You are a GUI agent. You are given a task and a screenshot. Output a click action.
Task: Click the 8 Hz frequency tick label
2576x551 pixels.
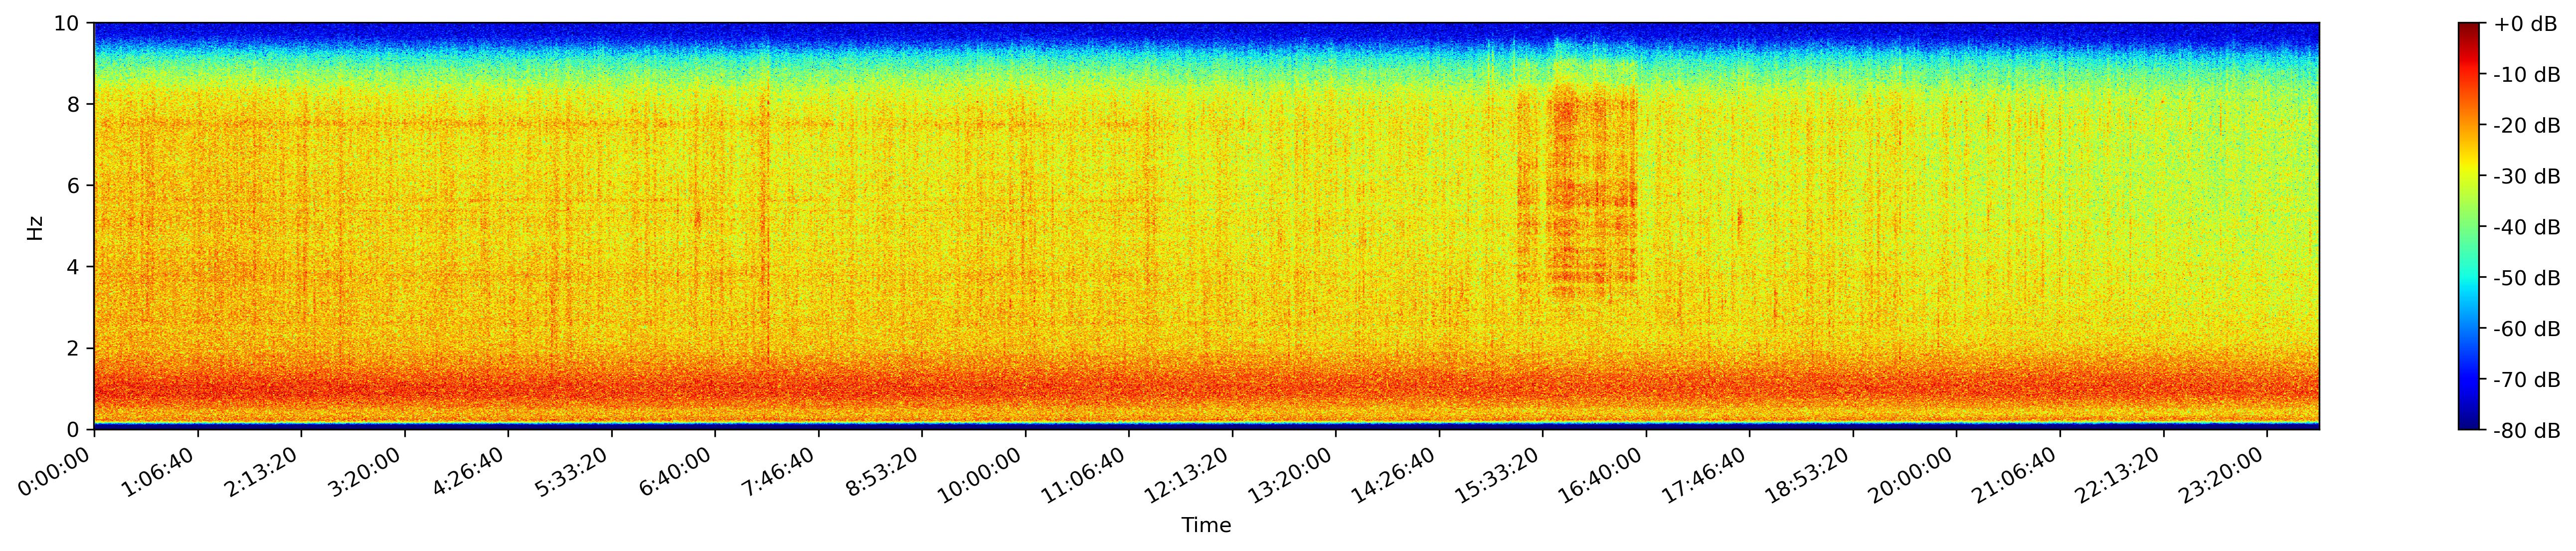tap(74, 104)
